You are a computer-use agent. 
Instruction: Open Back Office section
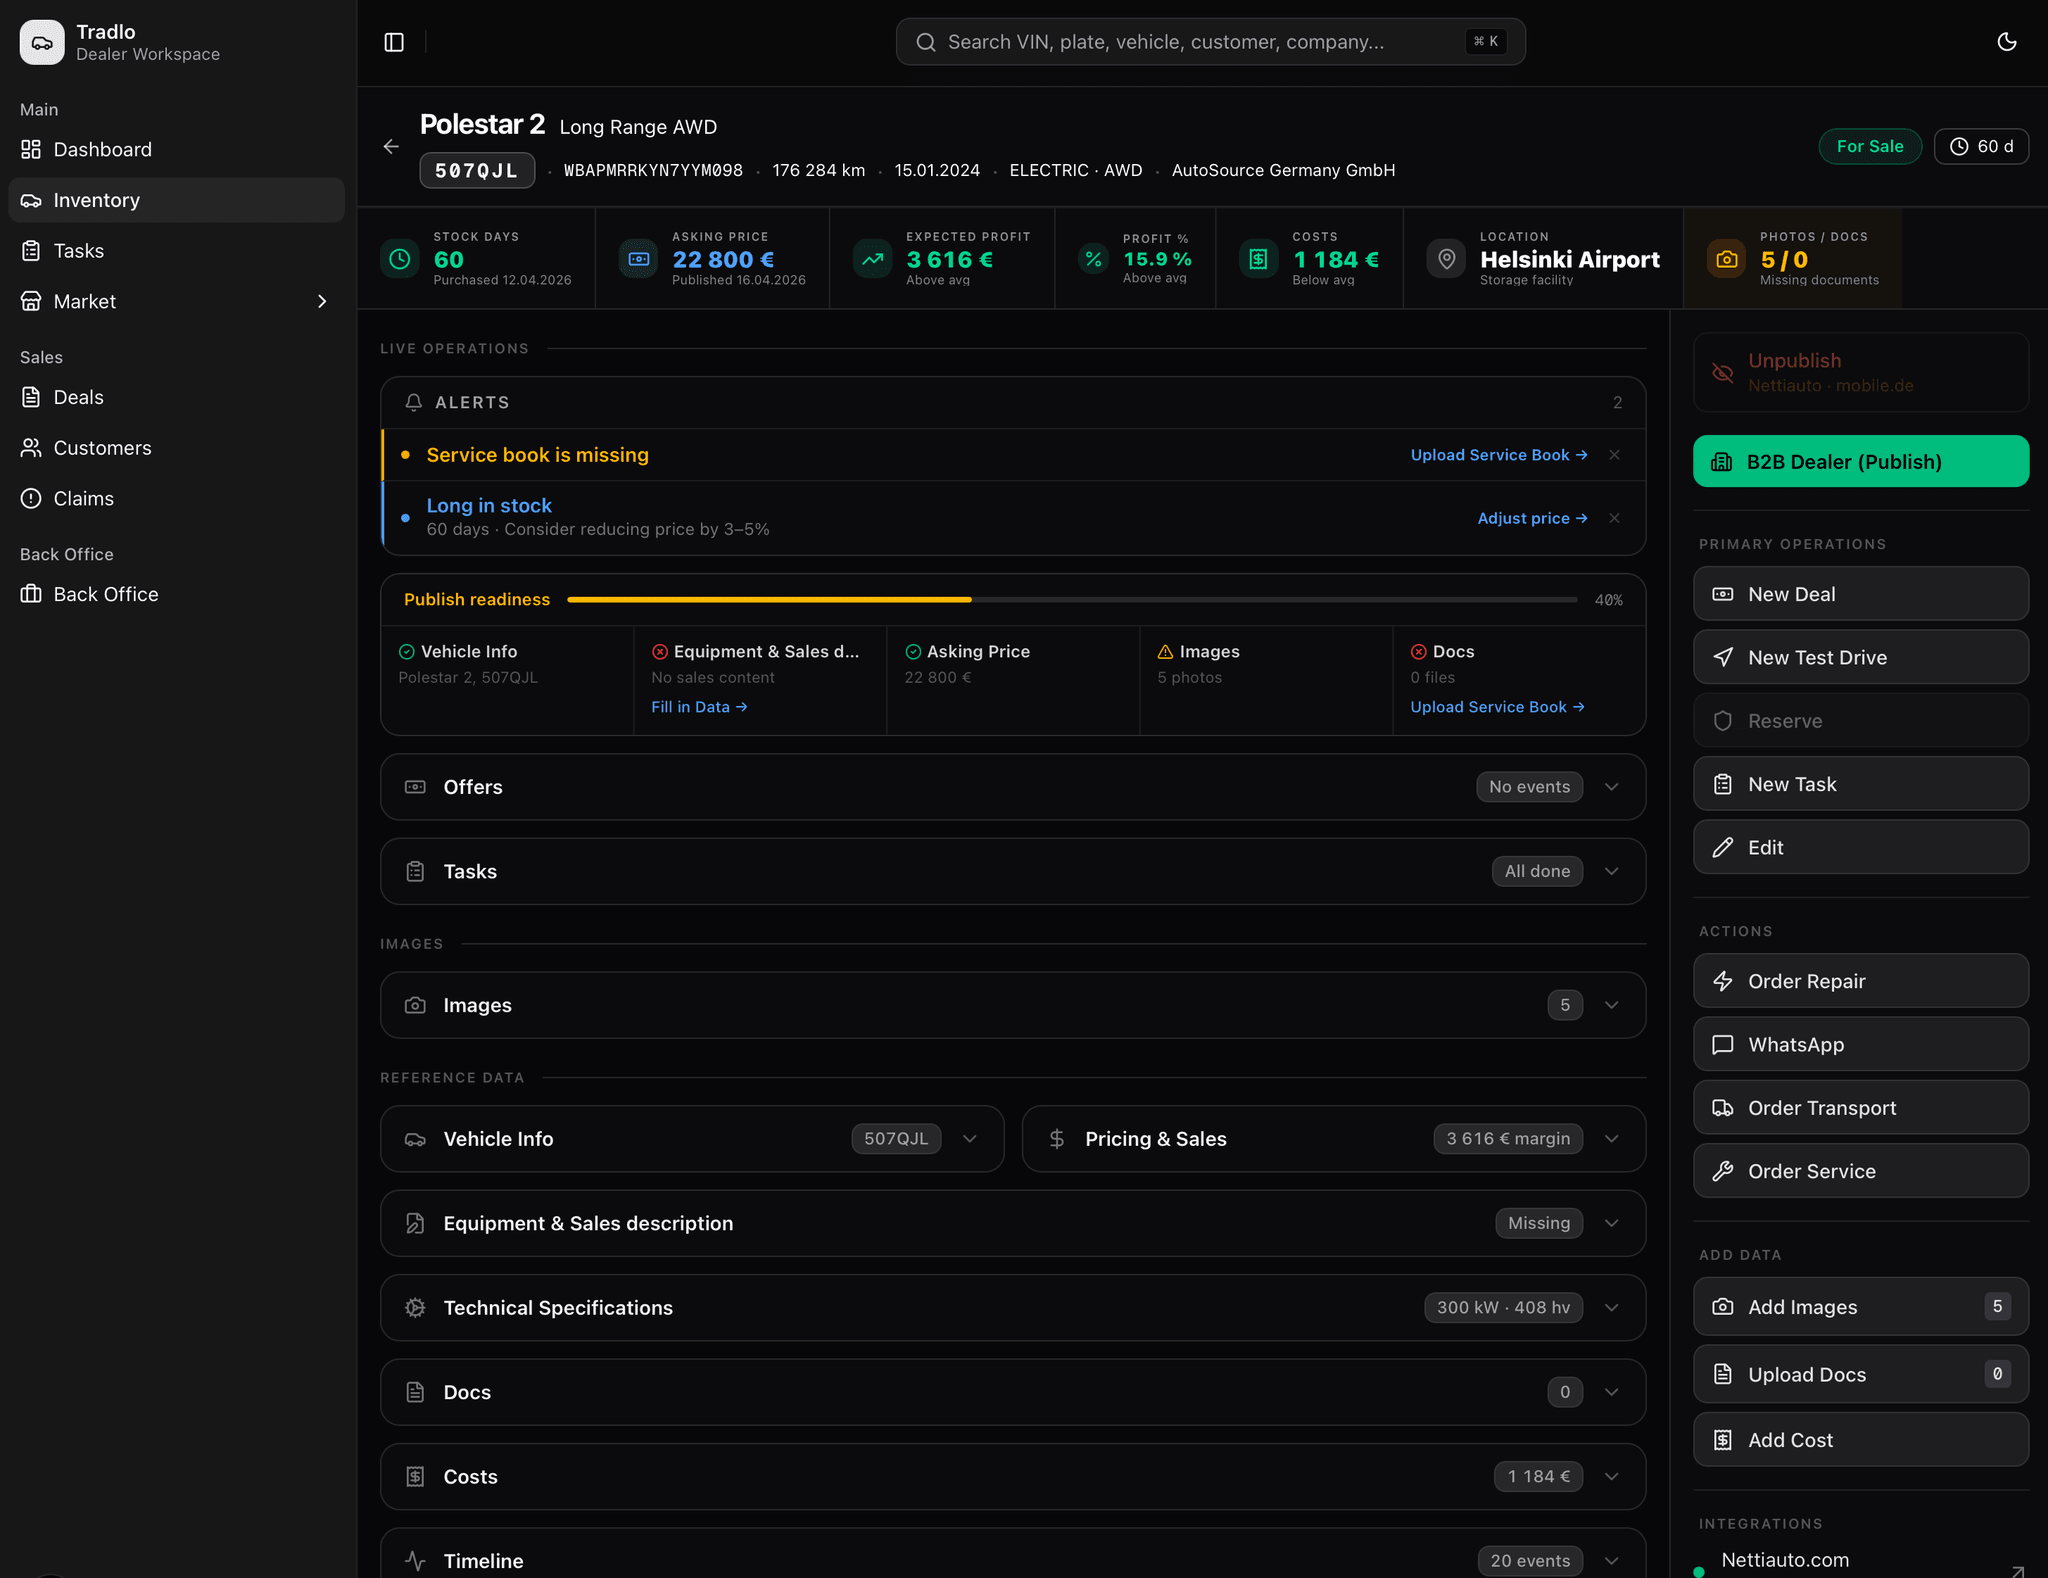pyautogui.click(x=176, y=594)
